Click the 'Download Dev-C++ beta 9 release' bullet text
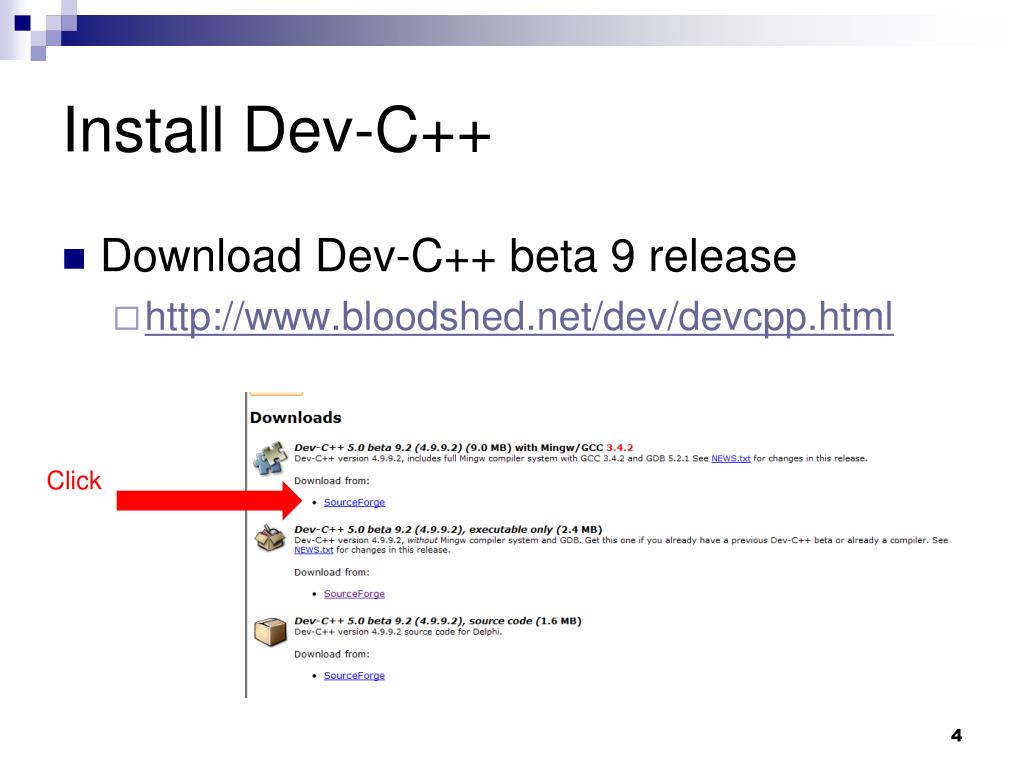Image resolution: width=1024 pixels, height=768 pixels. click(x=448, y=256)
